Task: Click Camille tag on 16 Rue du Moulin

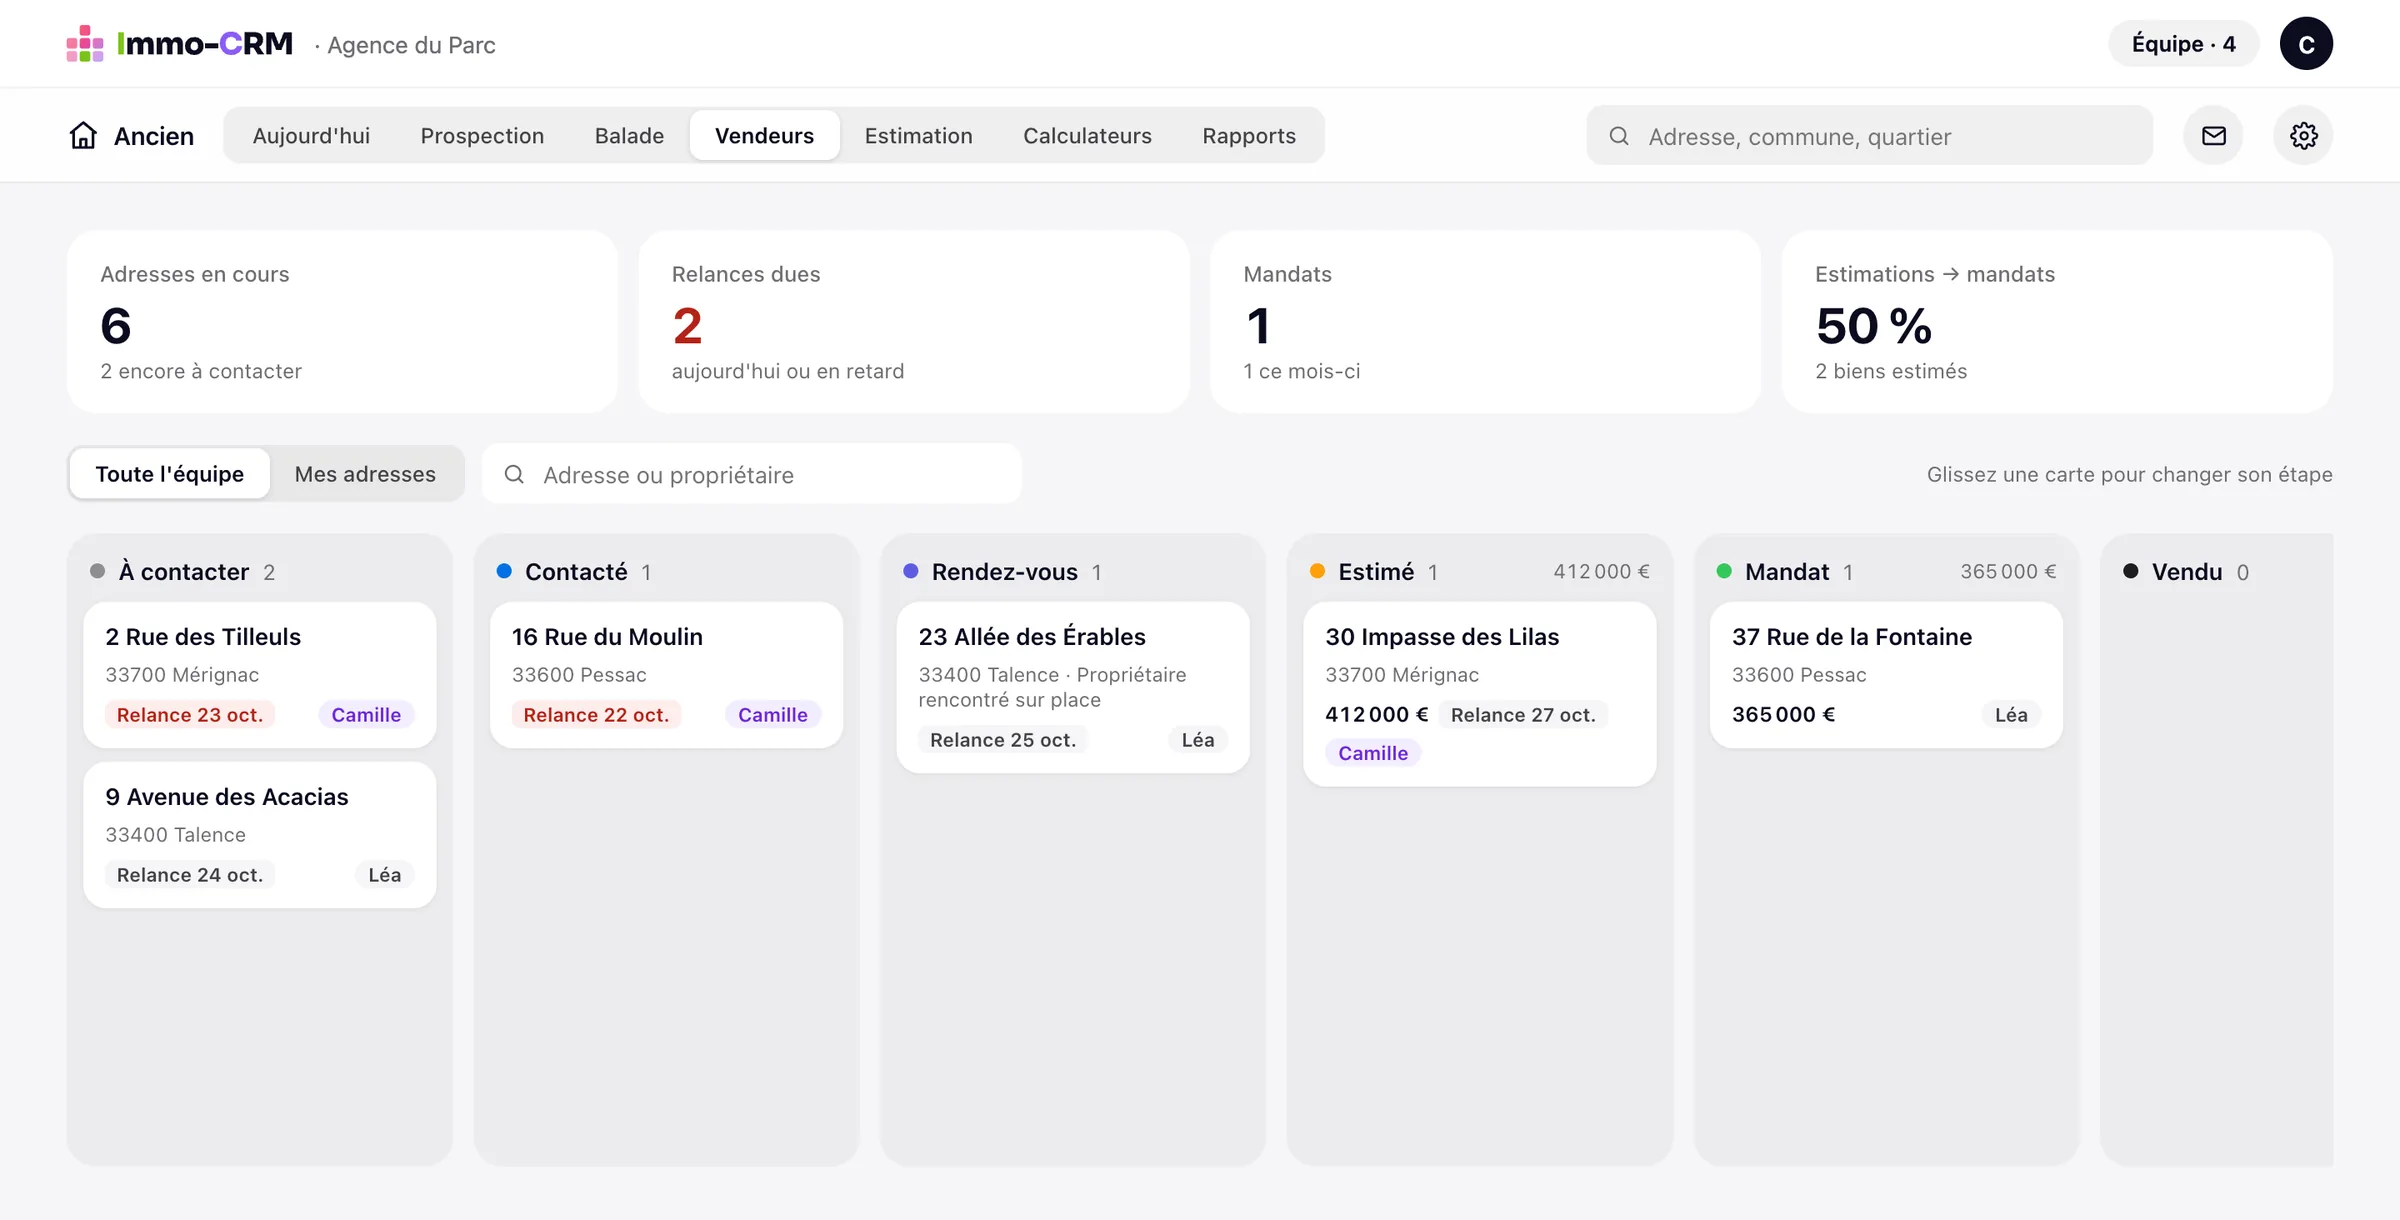Action: (x=773, y=715)
